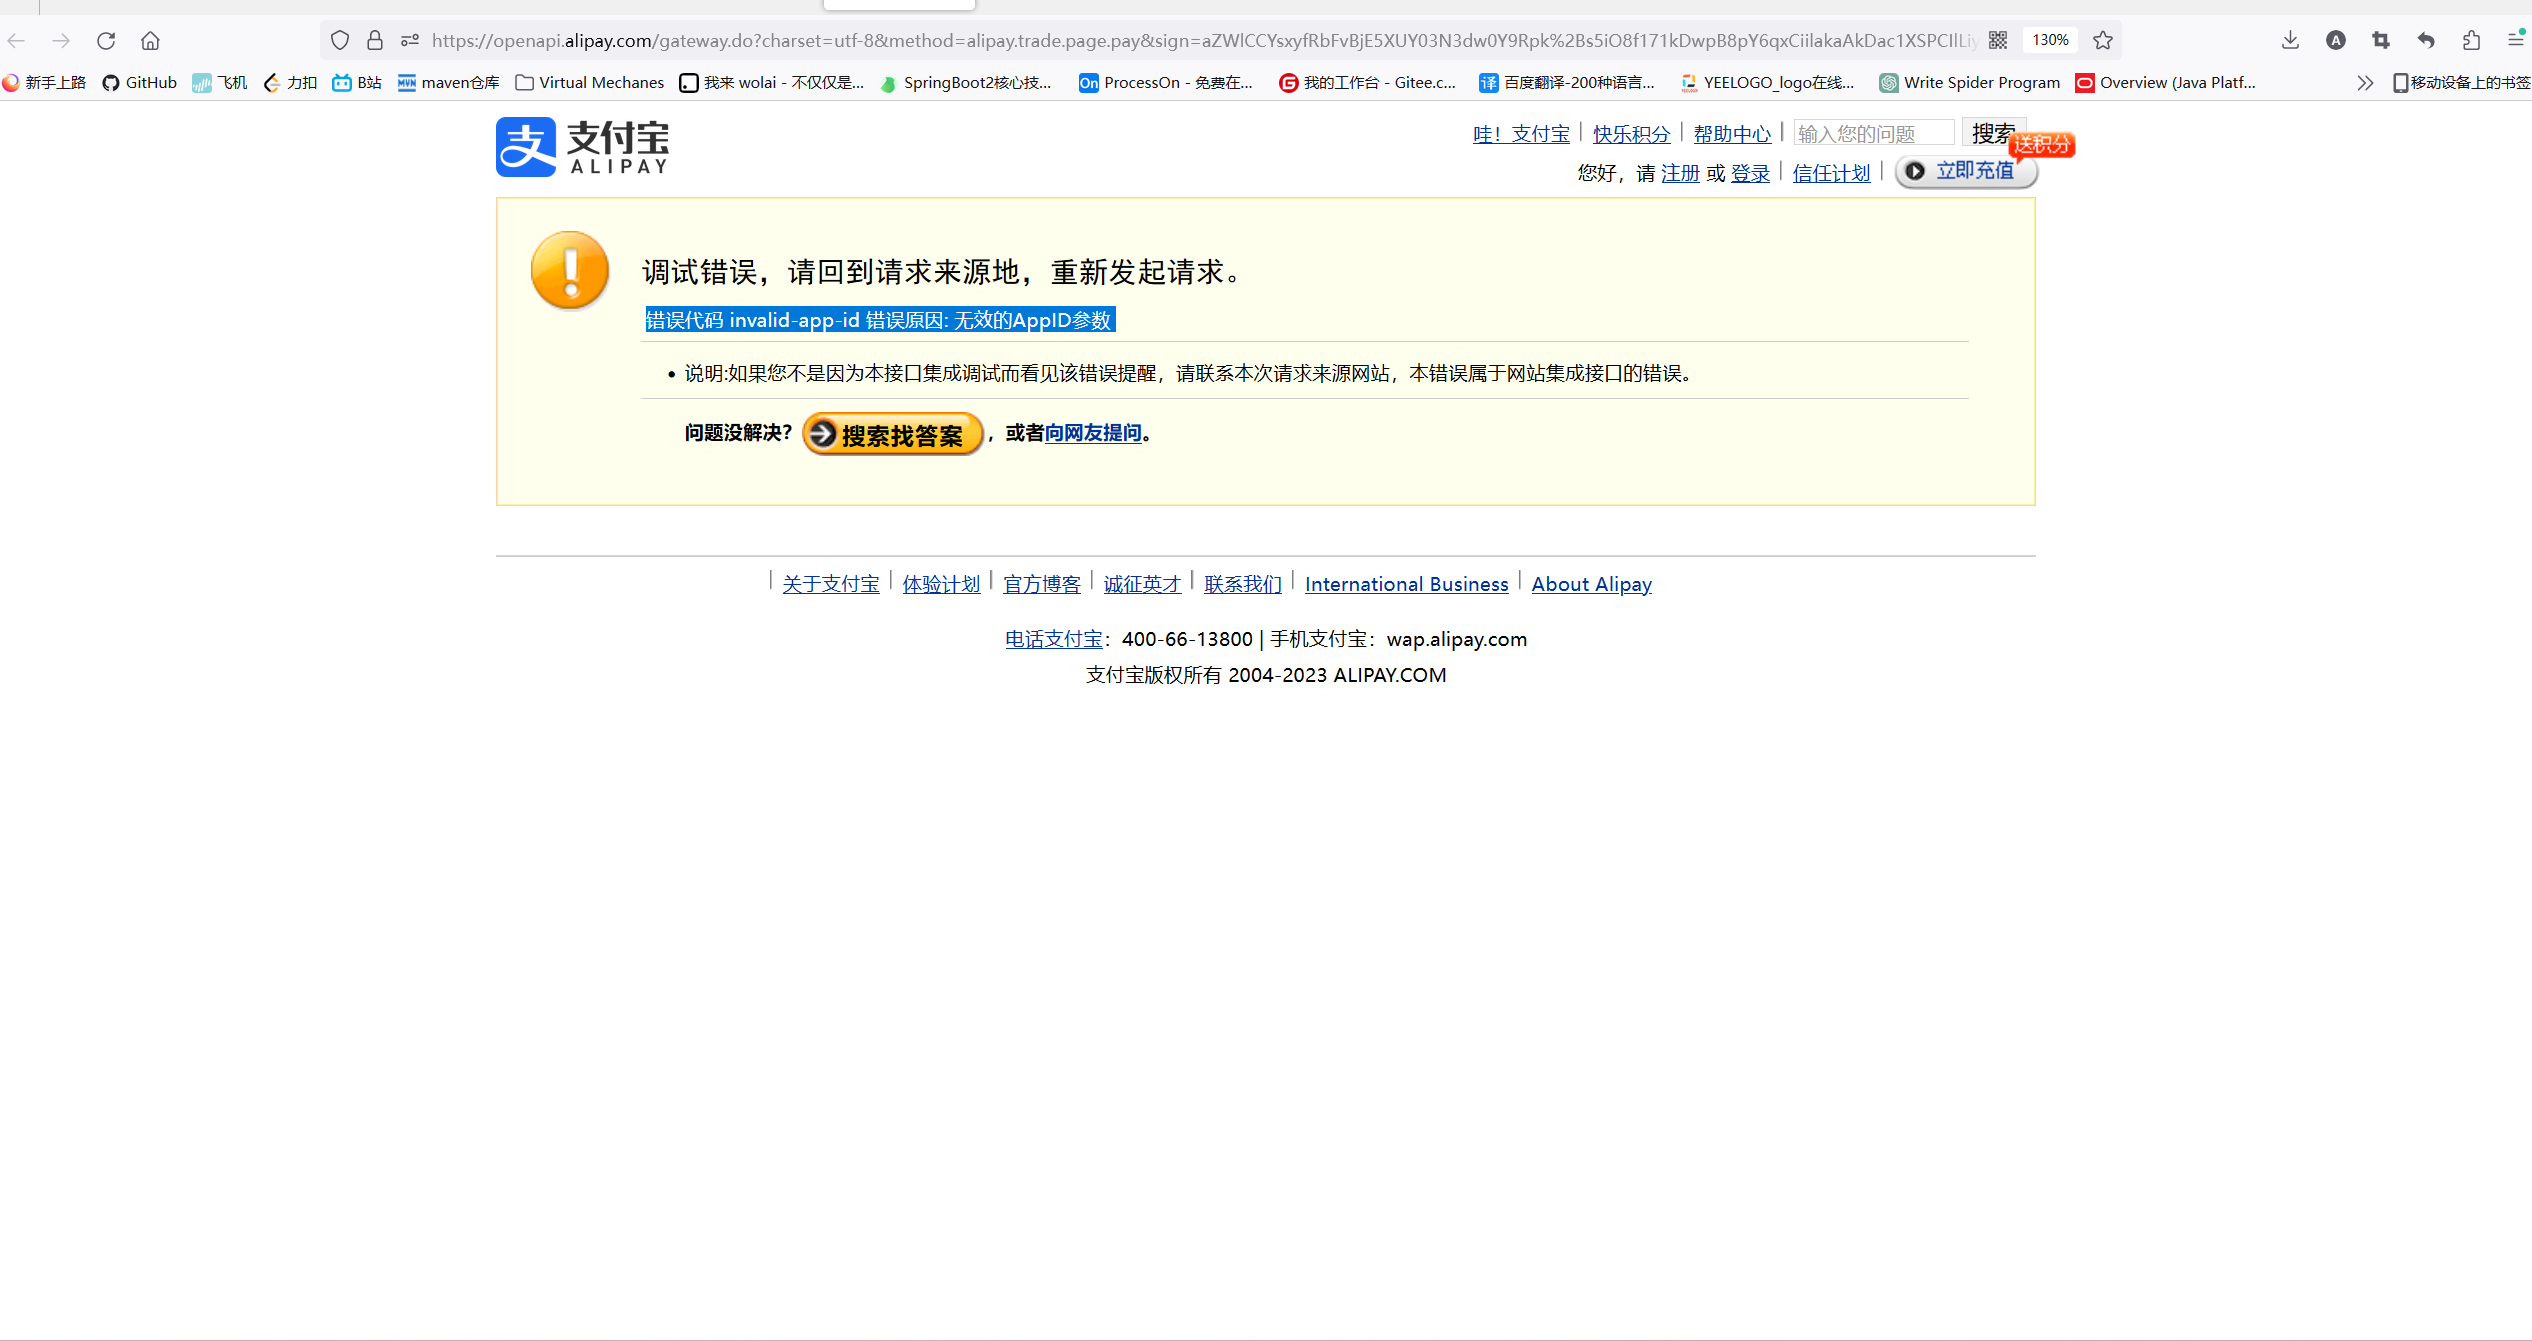The image size is (2532, 1341).
Task: Open the SpringBoot2核心技 bookmark
Action: pyautogui.click(x=966, y=83)
